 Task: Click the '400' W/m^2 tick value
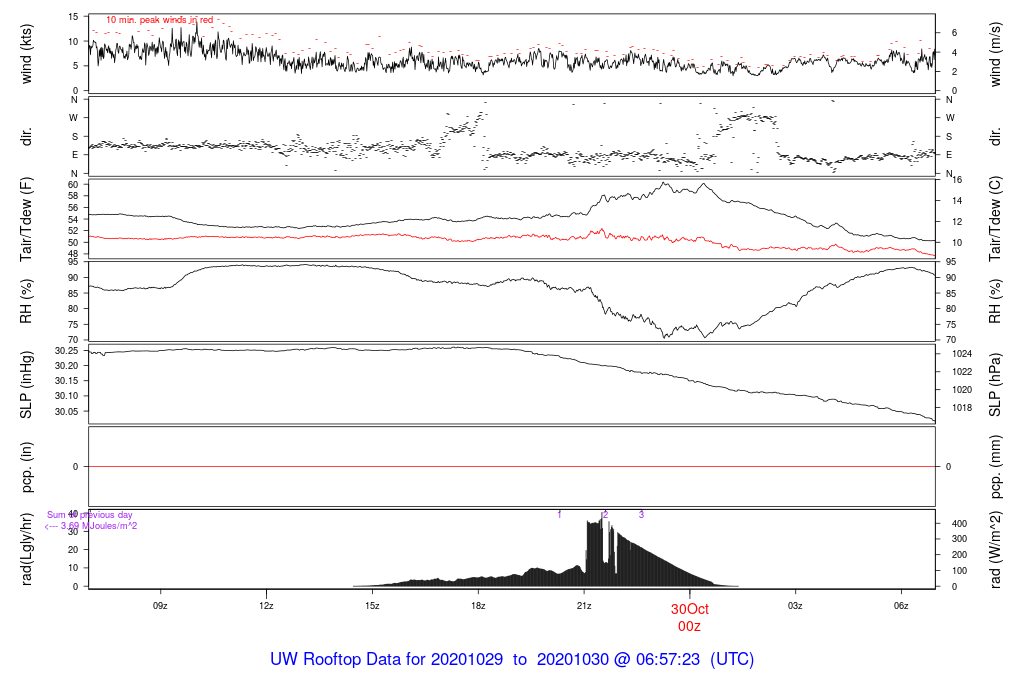pos(959,524)
